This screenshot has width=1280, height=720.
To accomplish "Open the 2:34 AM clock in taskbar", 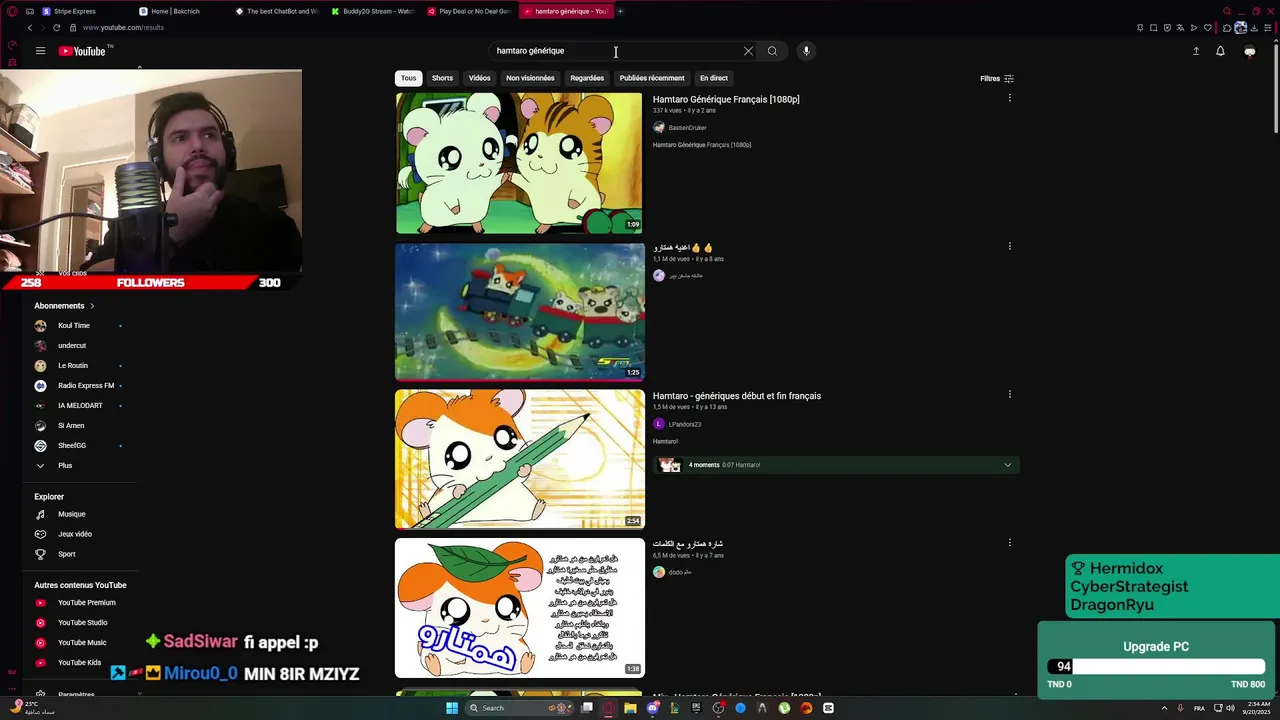I will [1257, 708].
